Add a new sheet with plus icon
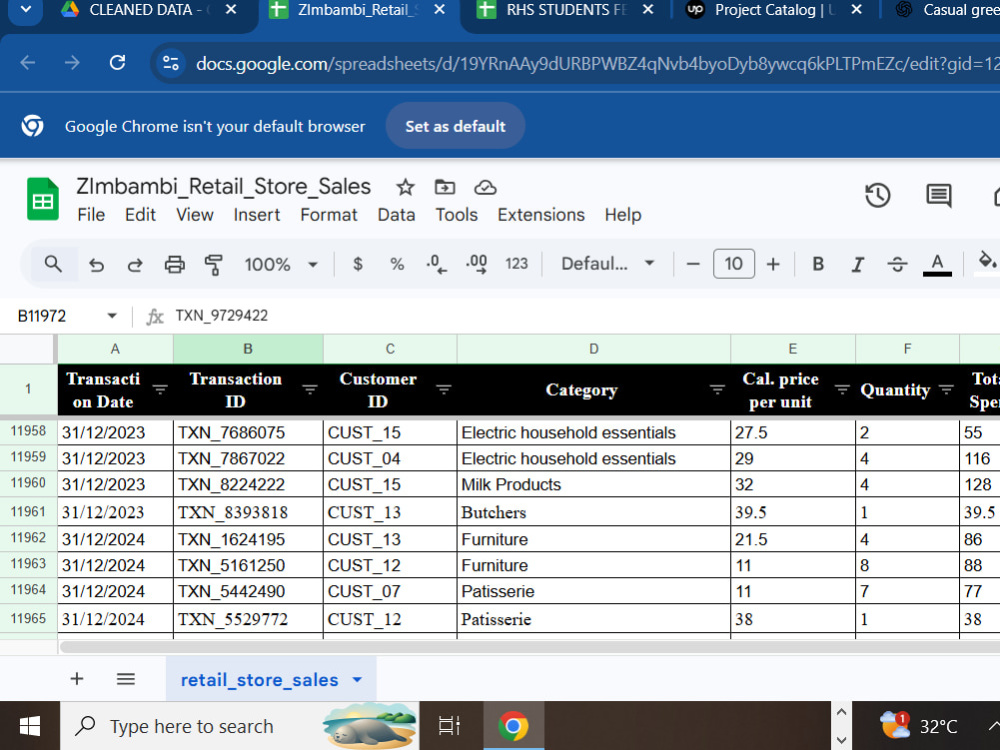This screenshot has width=1000, height=750. [x=77, y=679]
